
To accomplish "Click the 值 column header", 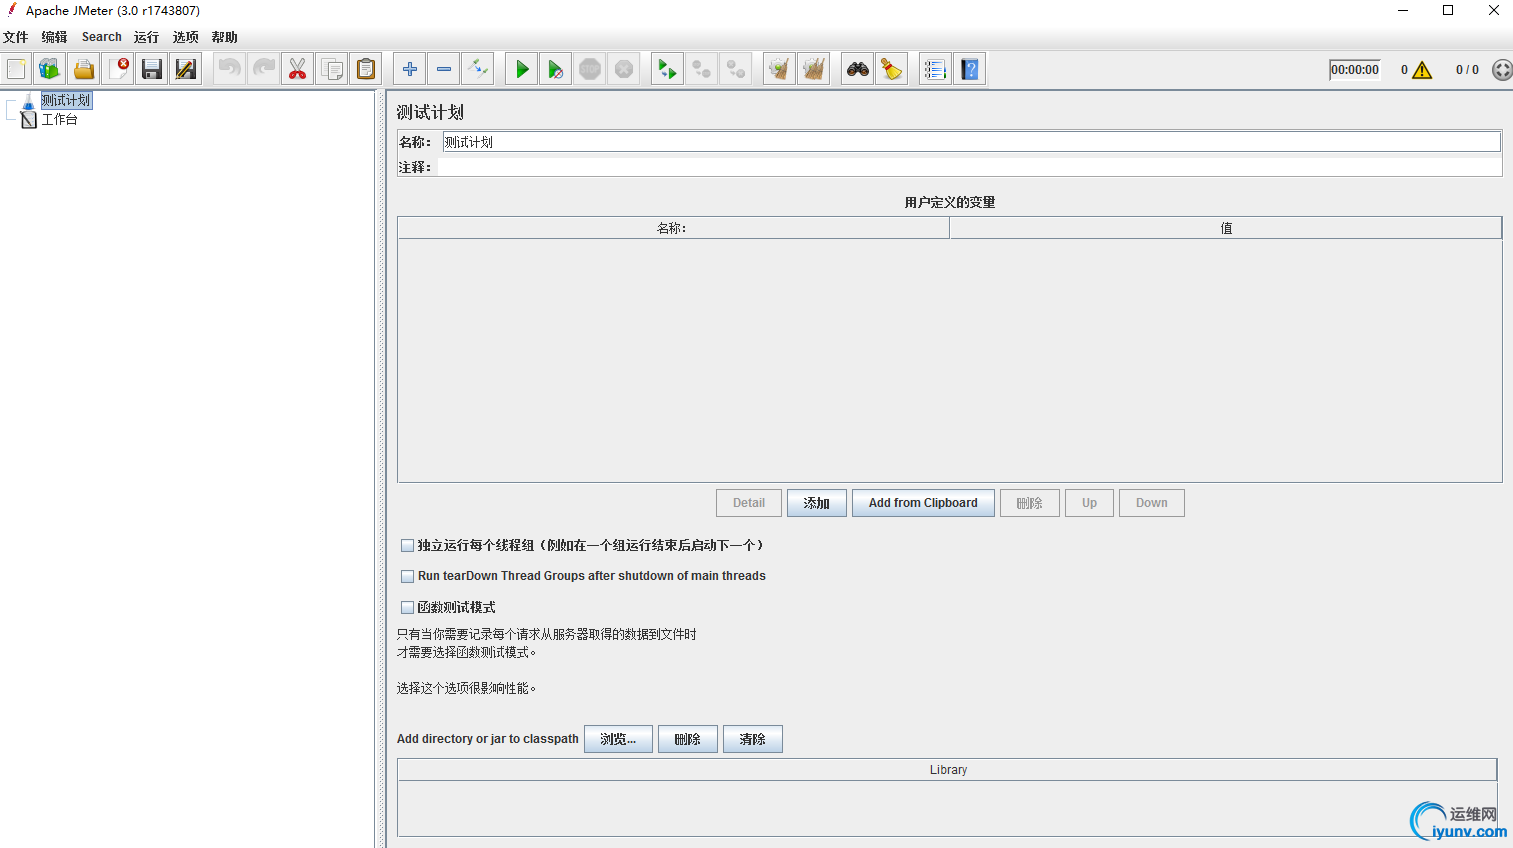I will point(1226,228).
